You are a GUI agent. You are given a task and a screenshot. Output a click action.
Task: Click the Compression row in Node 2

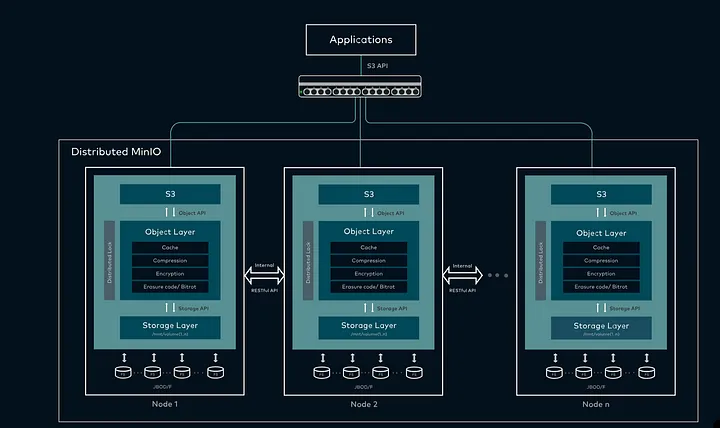[369, 260]
